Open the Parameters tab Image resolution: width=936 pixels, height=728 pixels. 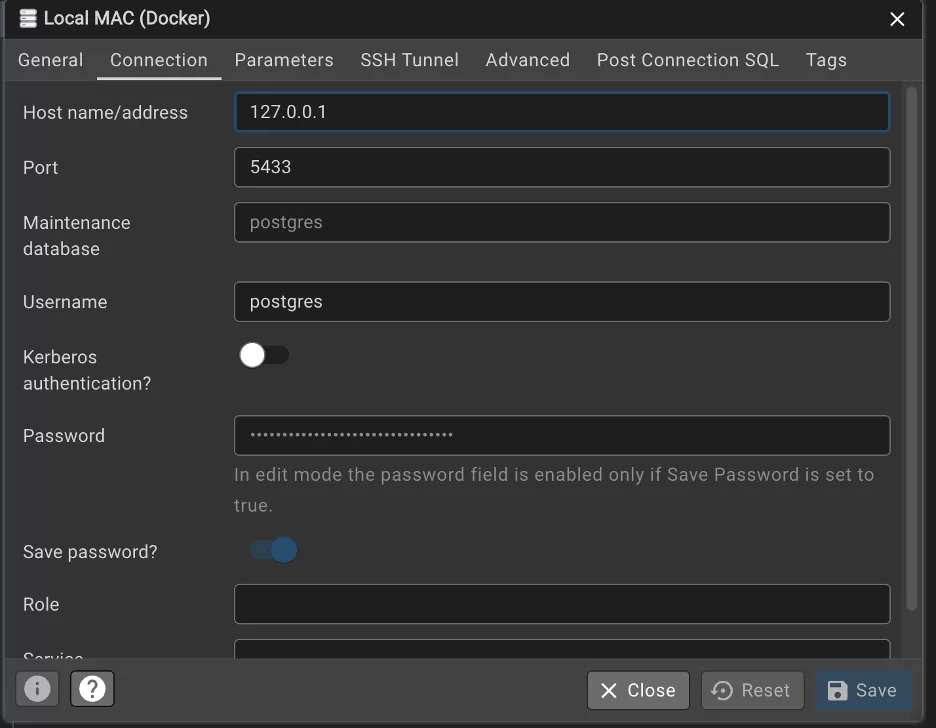[284, 60]
